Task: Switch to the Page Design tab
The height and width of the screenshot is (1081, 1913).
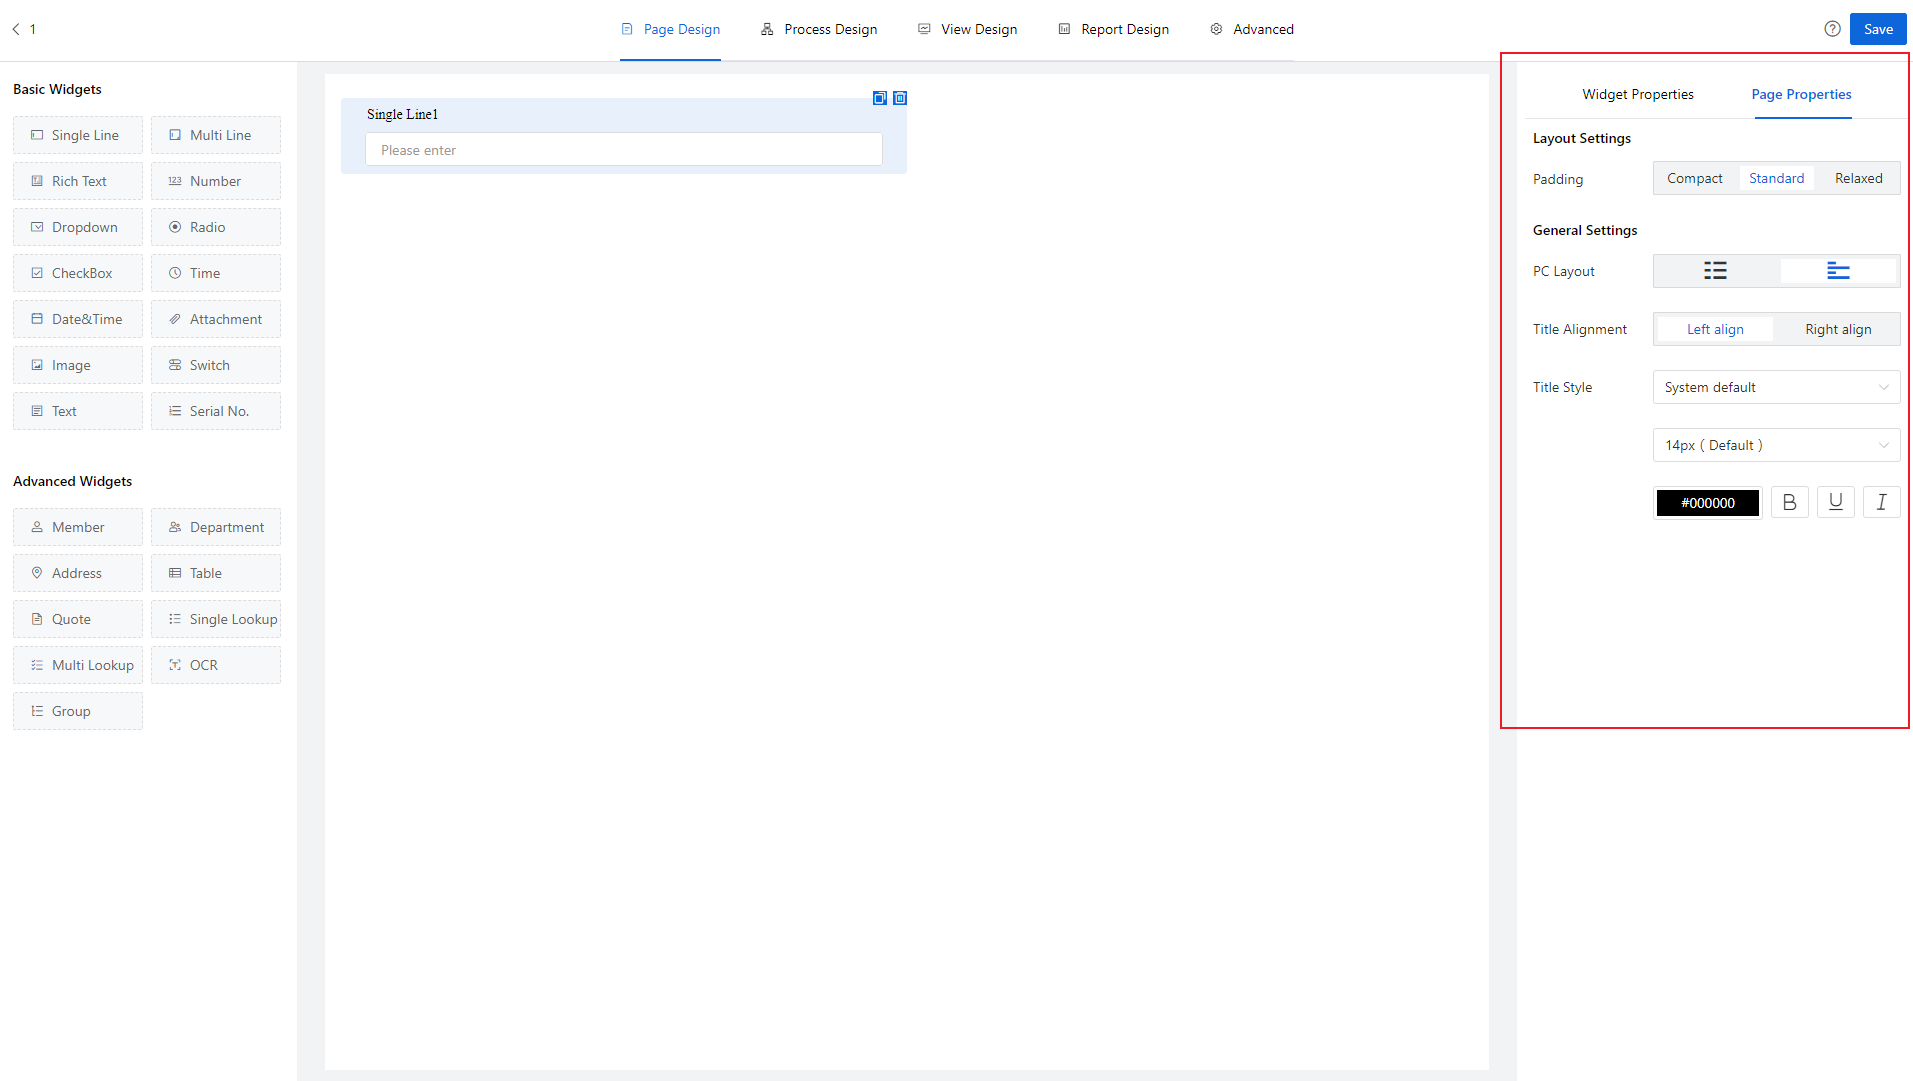Action: [670, 29]
